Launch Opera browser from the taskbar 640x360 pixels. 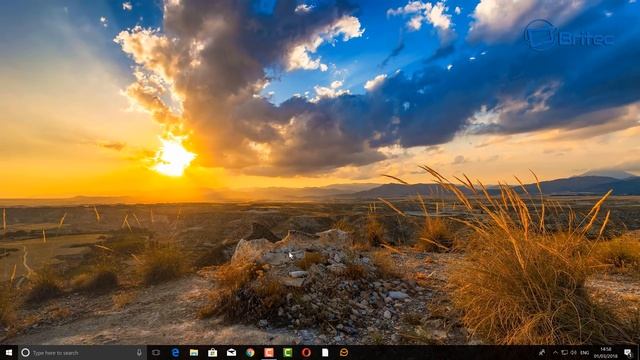pyautogui.click(x=307, y=353)
